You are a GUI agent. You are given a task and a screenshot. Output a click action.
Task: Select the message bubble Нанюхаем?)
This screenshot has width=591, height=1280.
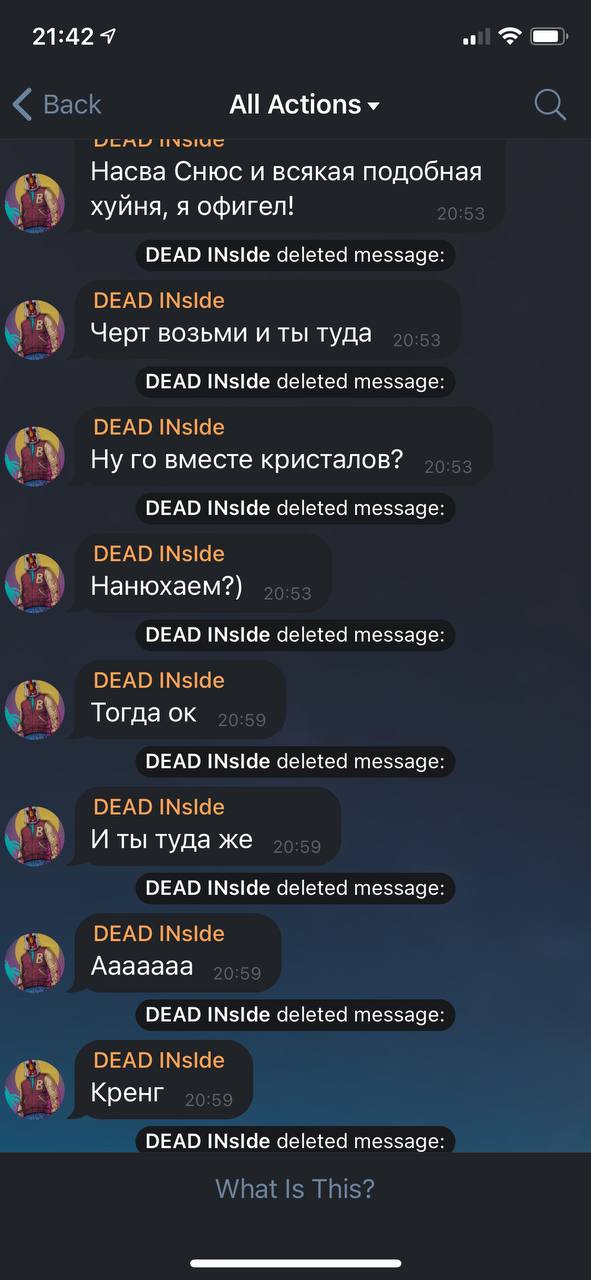(x=201, y=572)
